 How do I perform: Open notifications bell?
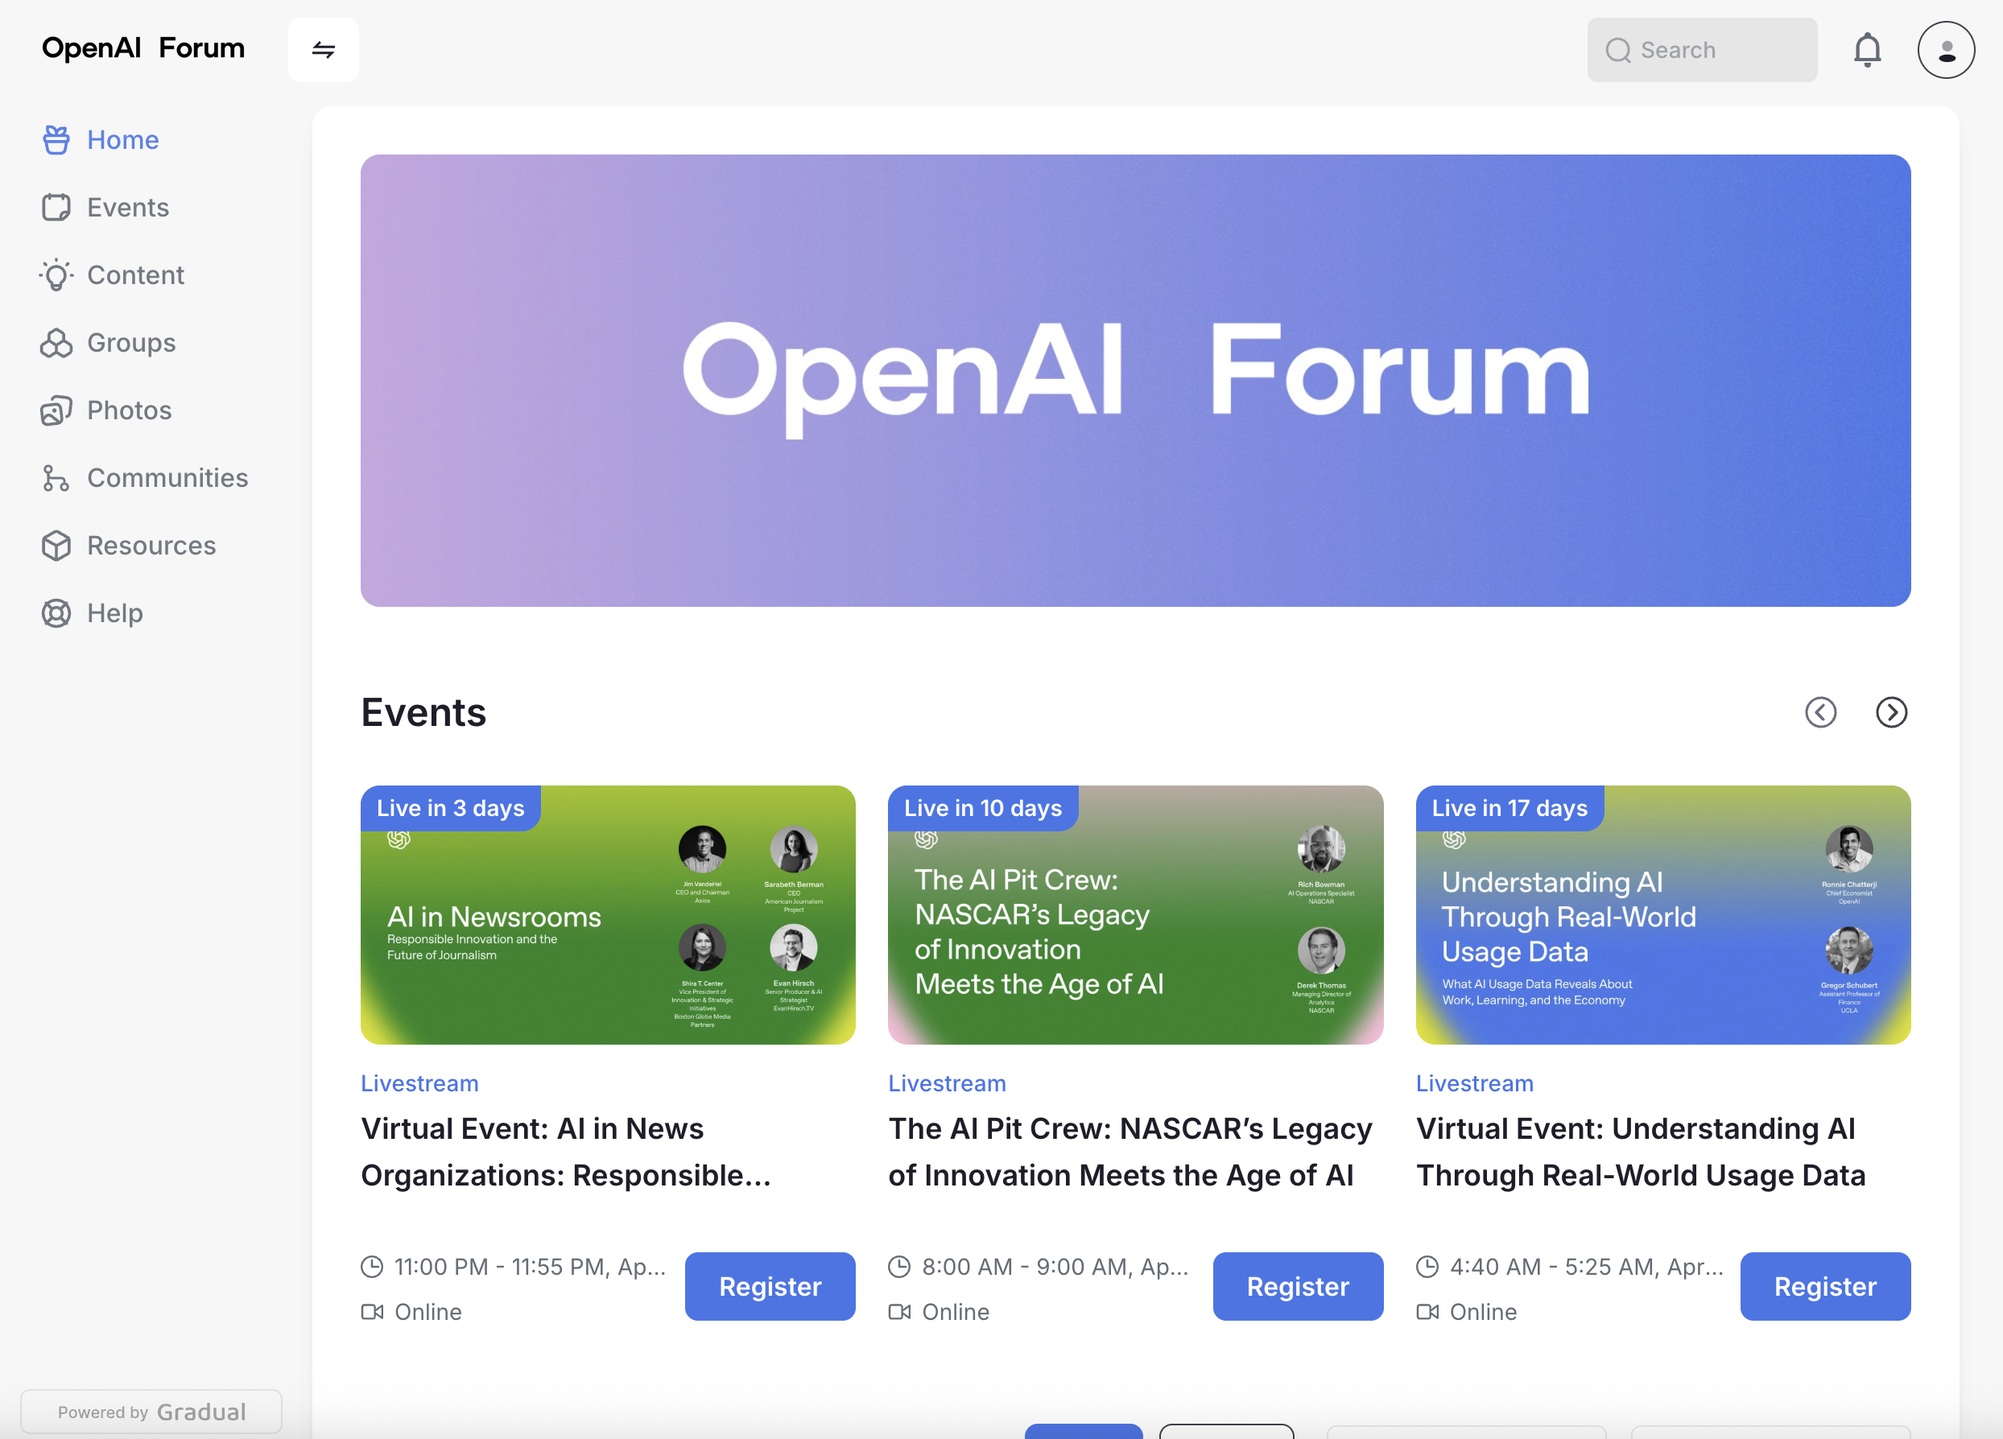1867,49
